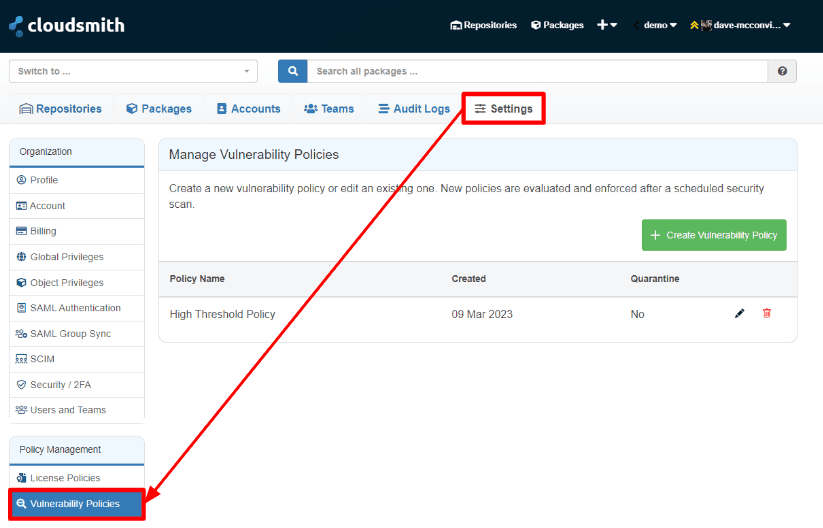The image size is (823, 528).
Task: Click the Billing credit-card icon
Action: (21, 231)
